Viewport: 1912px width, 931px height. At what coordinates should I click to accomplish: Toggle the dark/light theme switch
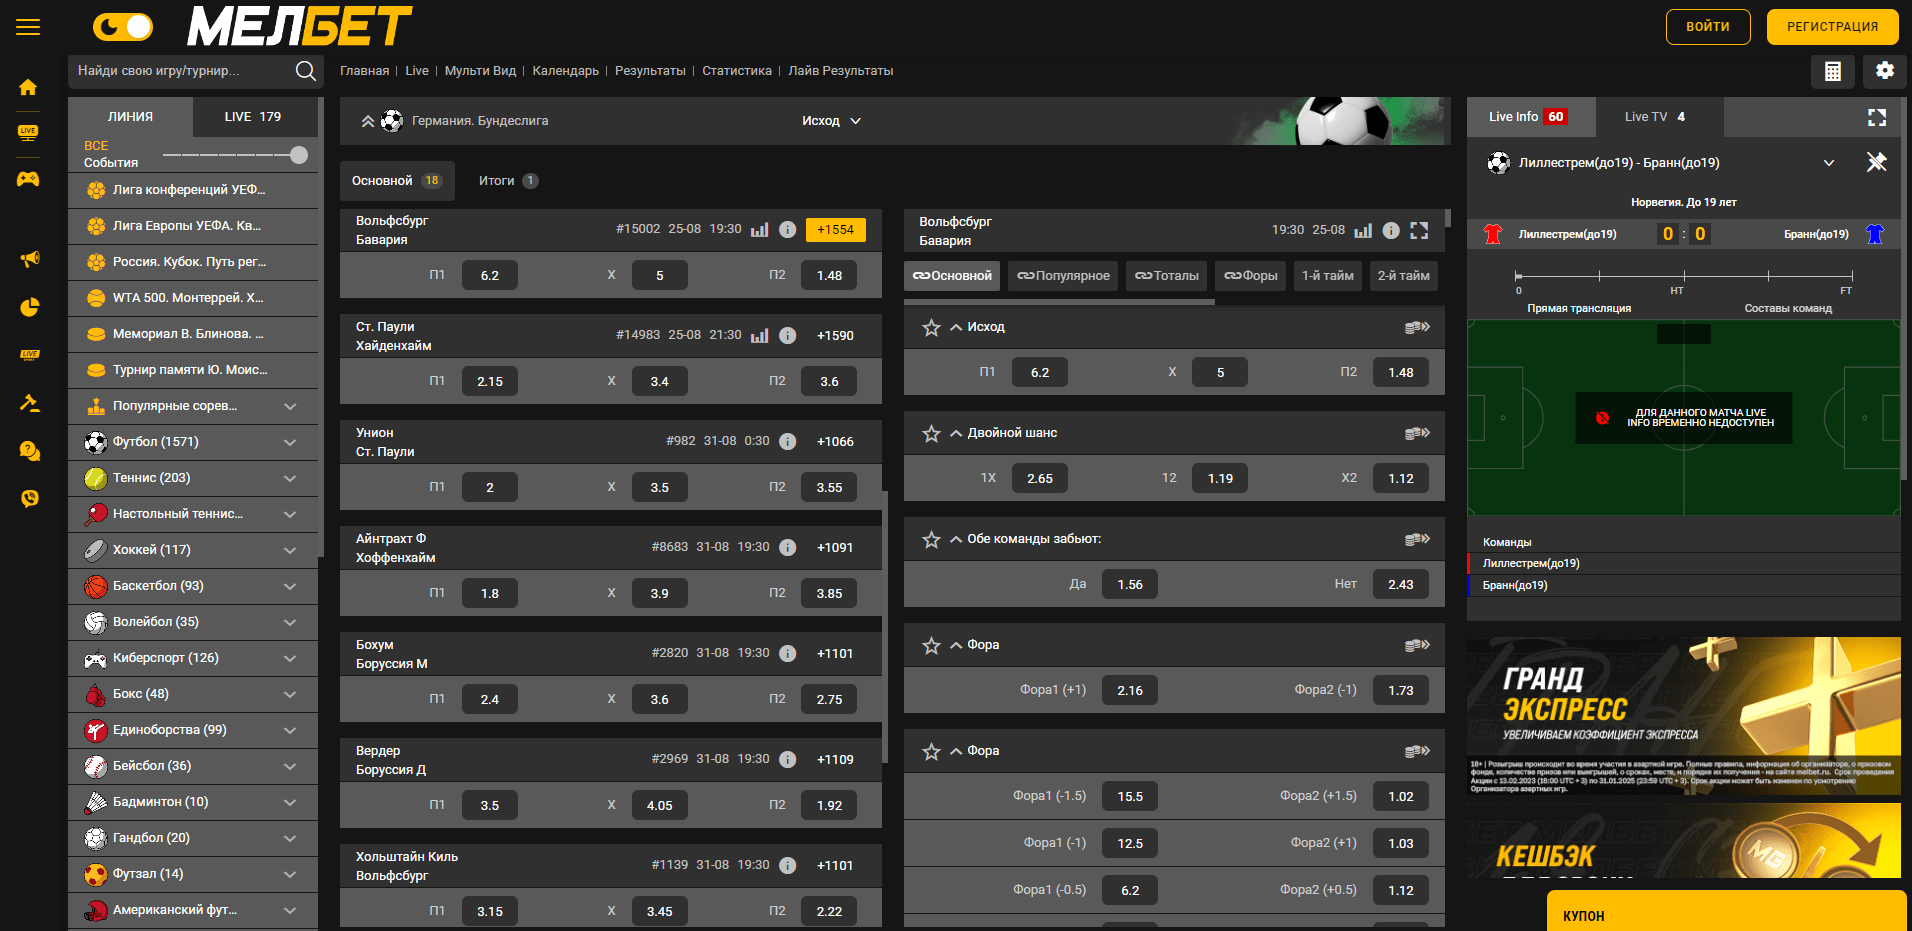pos(123,27)
